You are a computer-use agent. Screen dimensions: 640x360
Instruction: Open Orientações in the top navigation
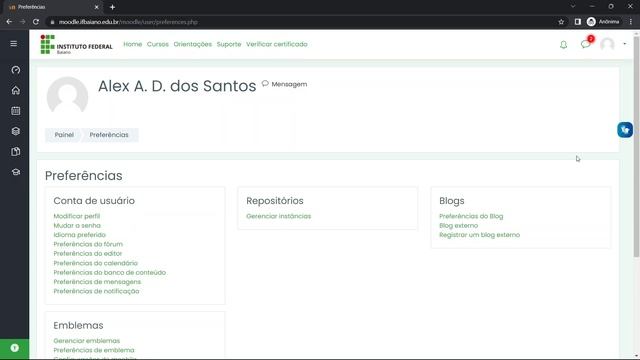pyautogui.click(x=193, y=44)
